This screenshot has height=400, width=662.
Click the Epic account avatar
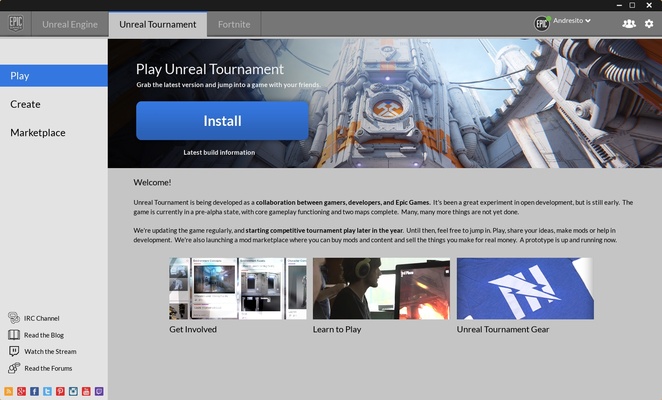pos(542,24)
